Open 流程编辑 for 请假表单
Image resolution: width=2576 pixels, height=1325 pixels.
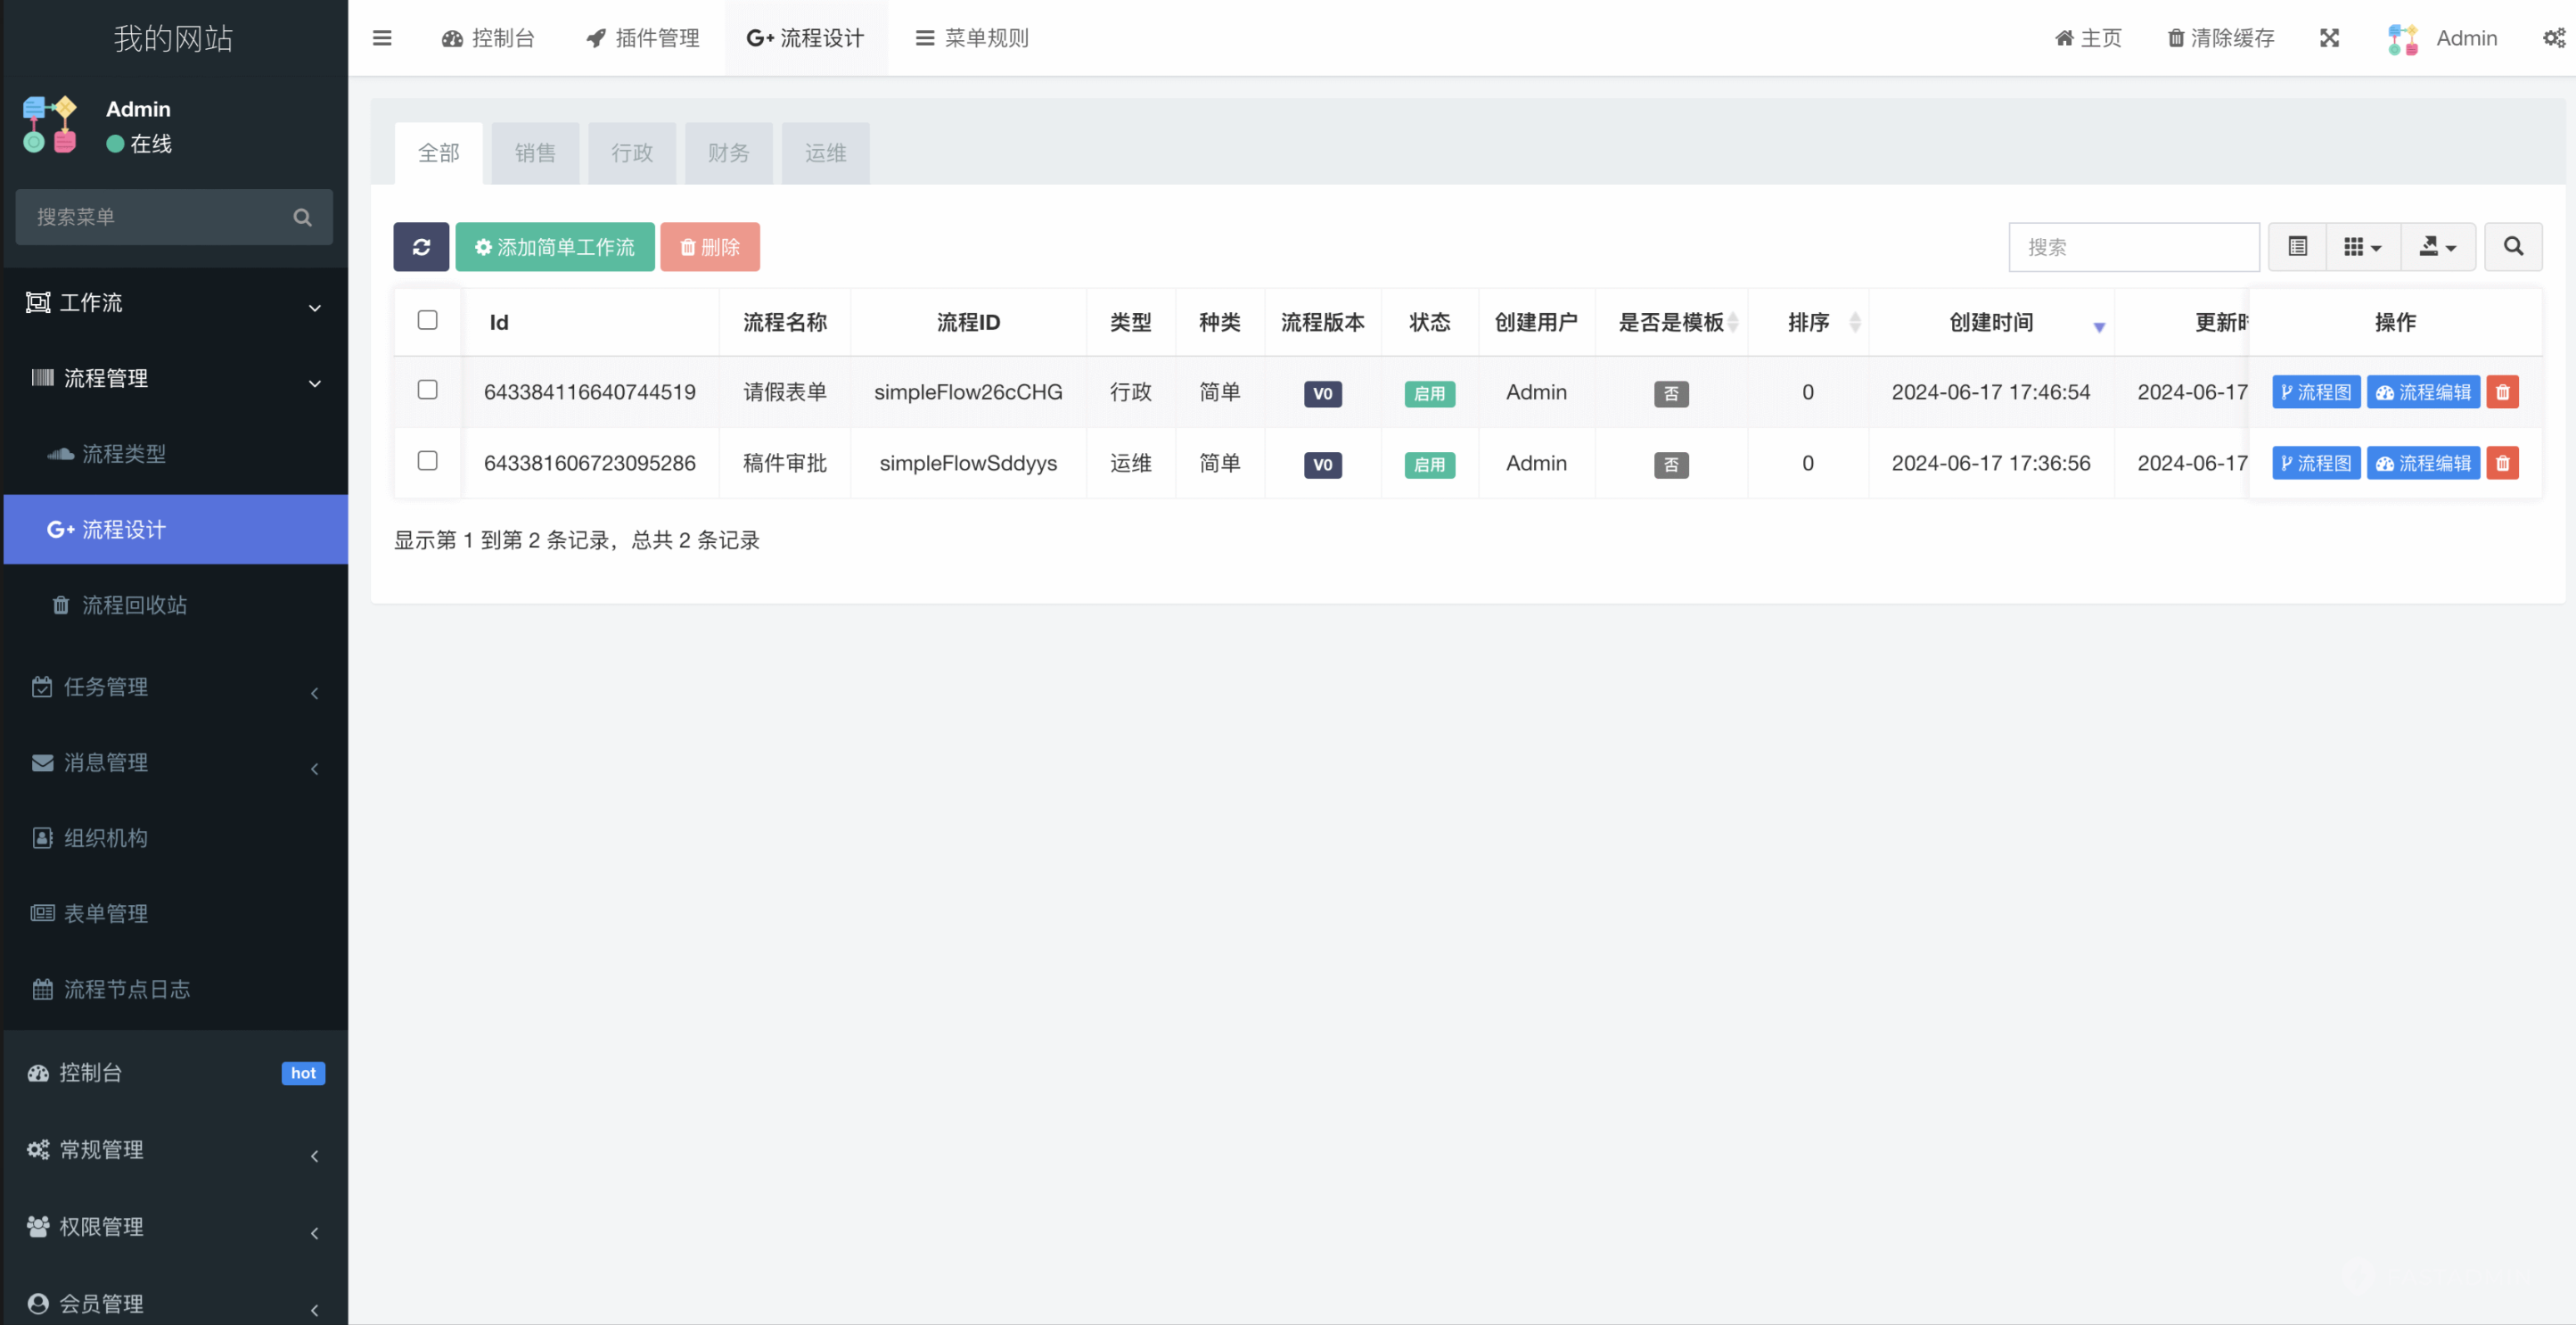tap(2422, 391)
